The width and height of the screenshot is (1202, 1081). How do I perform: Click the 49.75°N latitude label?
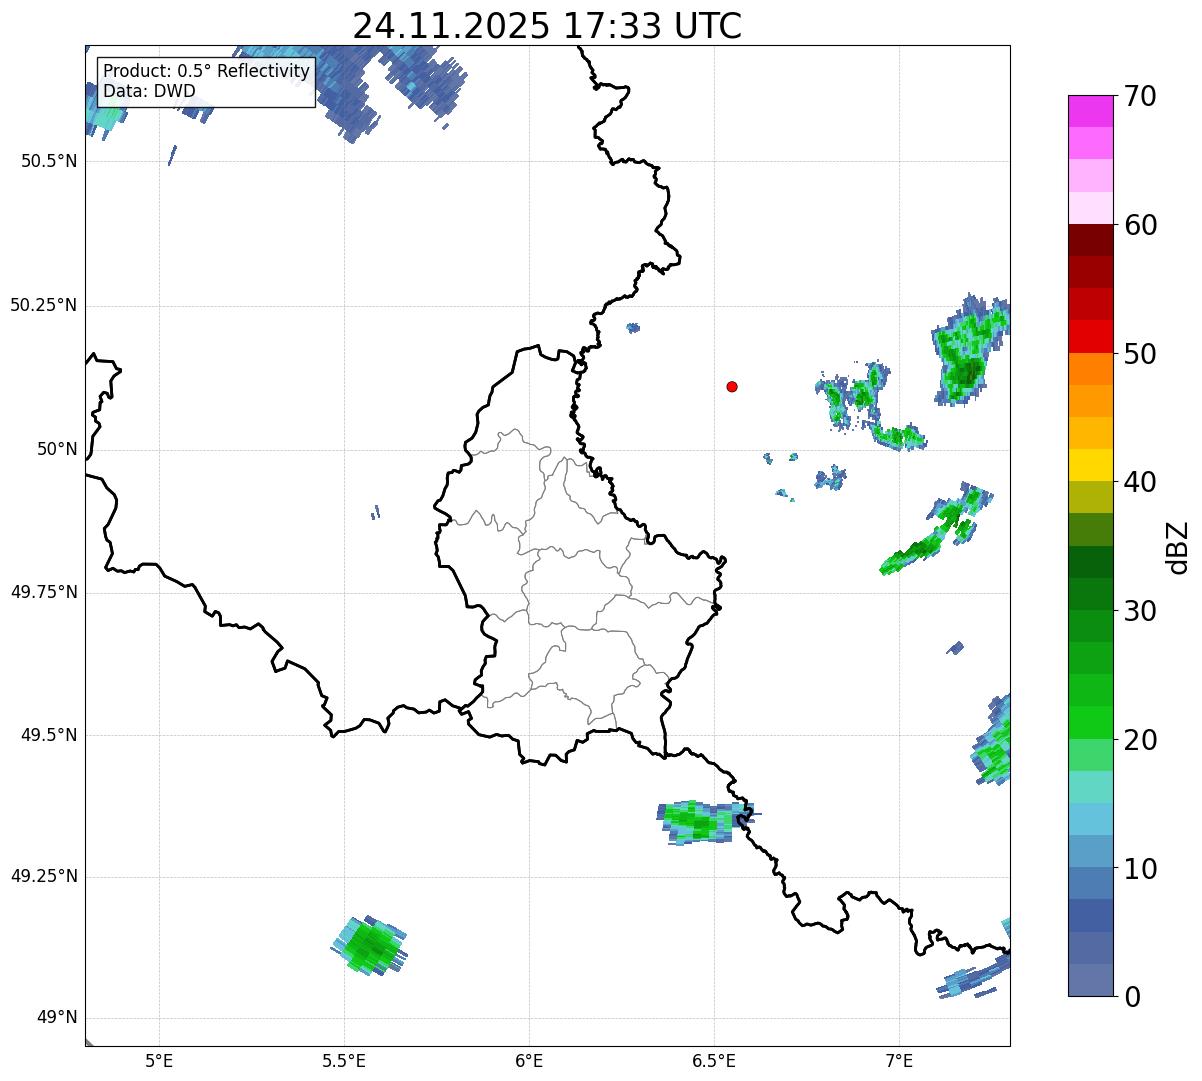[44, 592]
